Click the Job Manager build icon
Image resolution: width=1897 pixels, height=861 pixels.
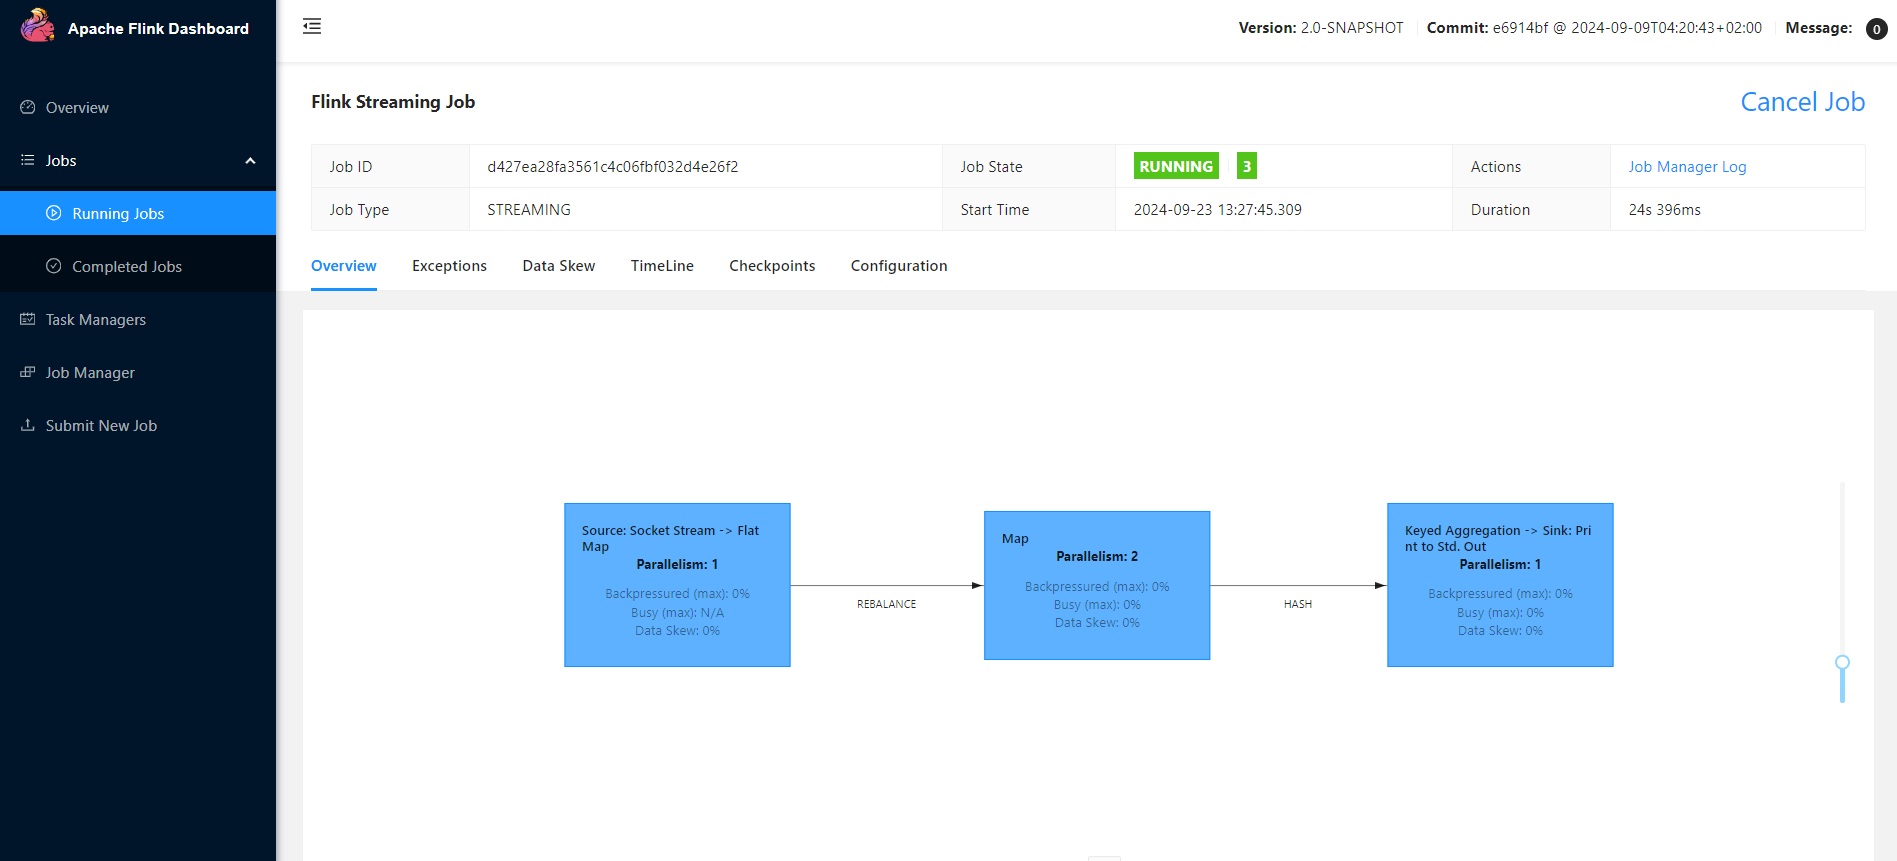(x=28, y=372)
